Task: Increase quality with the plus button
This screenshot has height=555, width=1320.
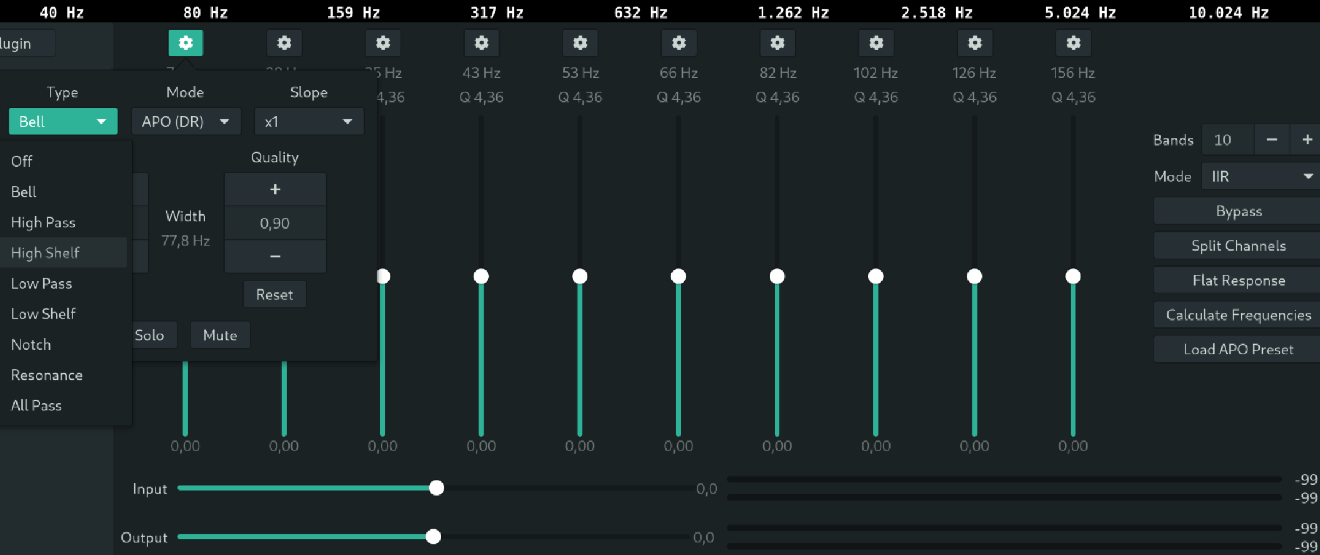Action: [275, 190]
